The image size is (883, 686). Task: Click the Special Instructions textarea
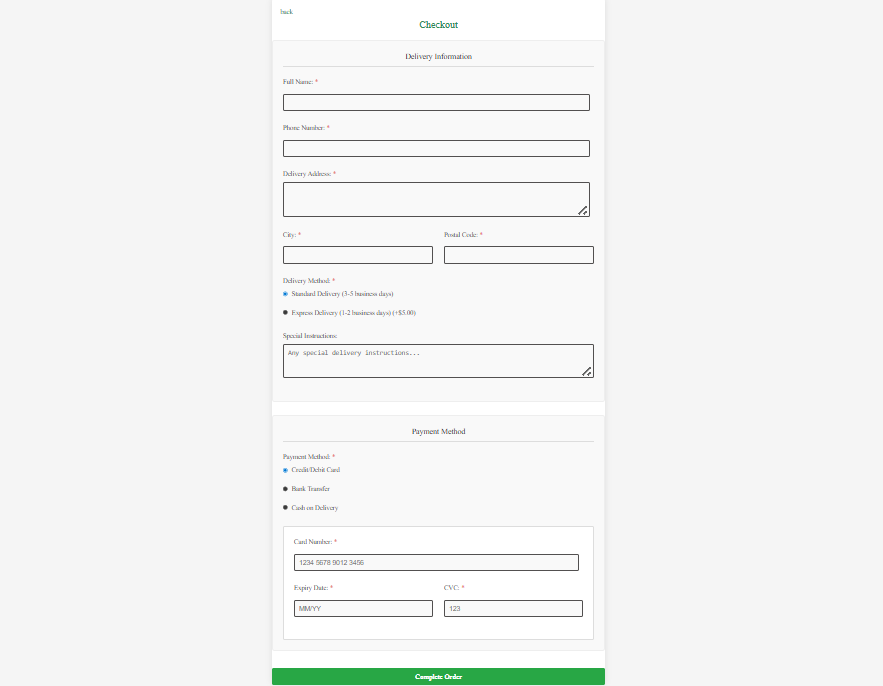[x=438, y=361]
